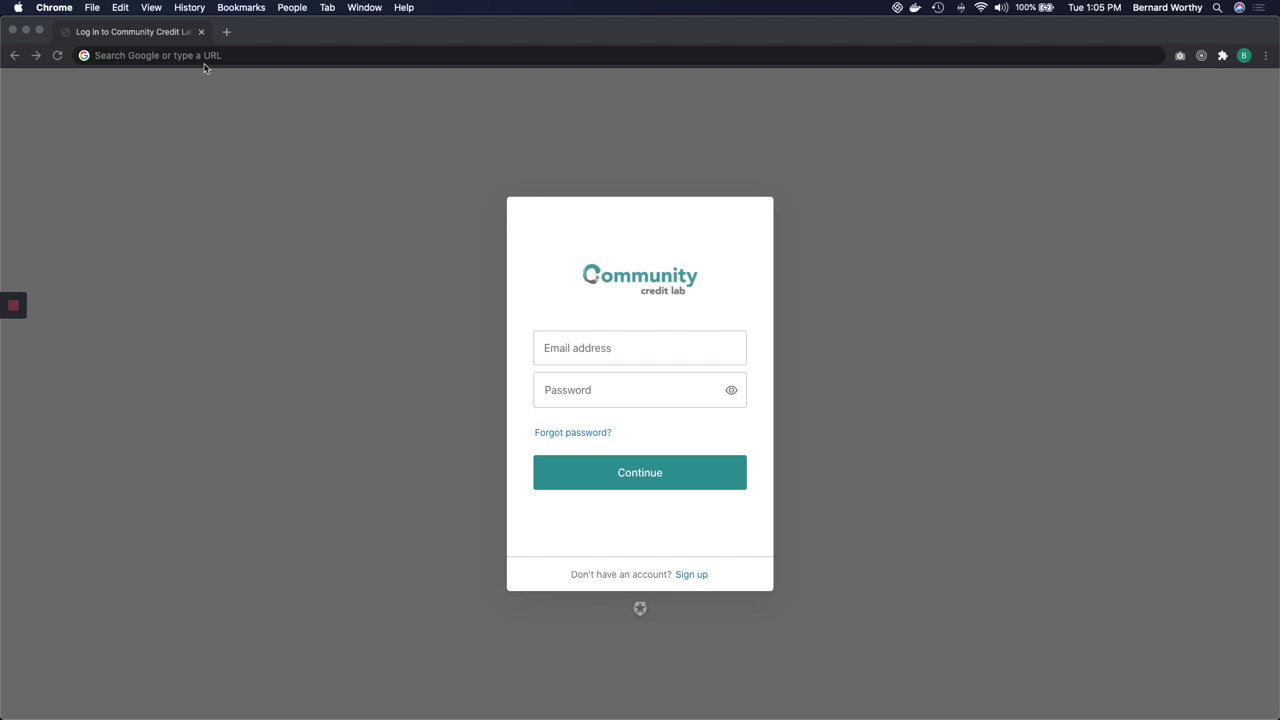The image size is (1280, 720).
Task: Click the red recording stop button at the left screen edge
Action: coord(13,306)
